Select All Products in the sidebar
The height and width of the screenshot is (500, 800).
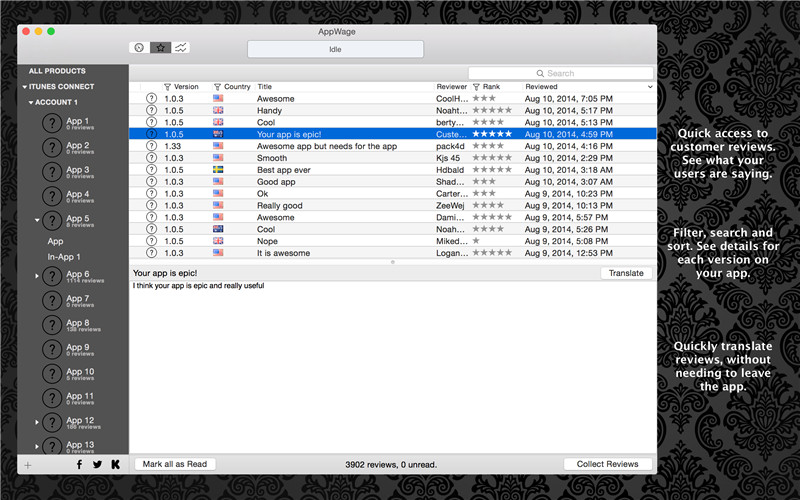tap(57, 71)
